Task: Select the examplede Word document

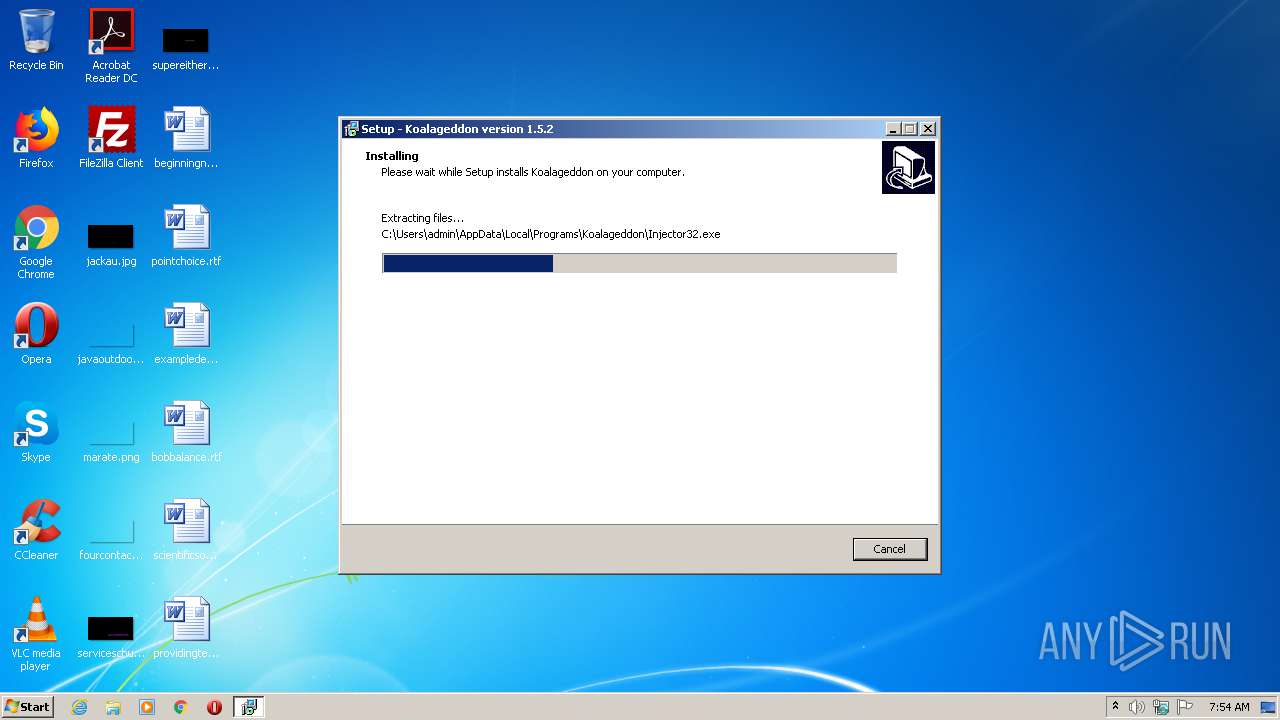Action: coord(186,334)
